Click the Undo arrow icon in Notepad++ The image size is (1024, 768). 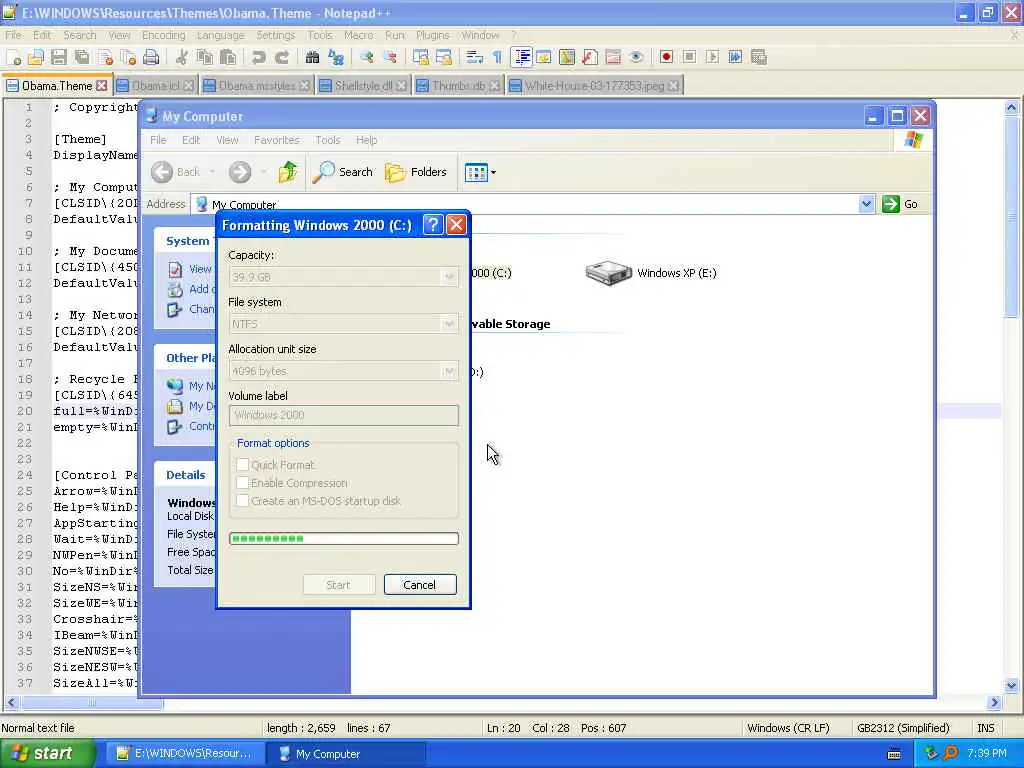(x=259, y=57)
